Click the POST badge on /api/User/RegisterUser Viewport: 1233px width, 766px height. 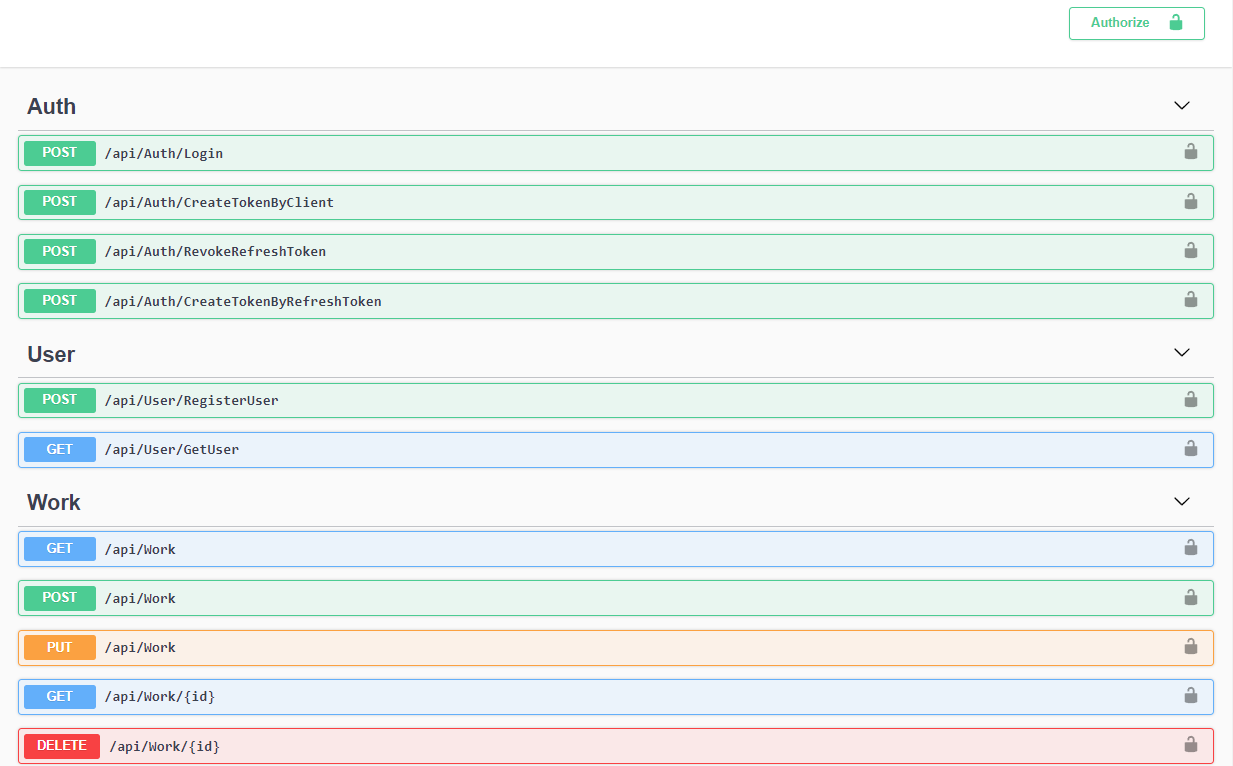point(59,400)
